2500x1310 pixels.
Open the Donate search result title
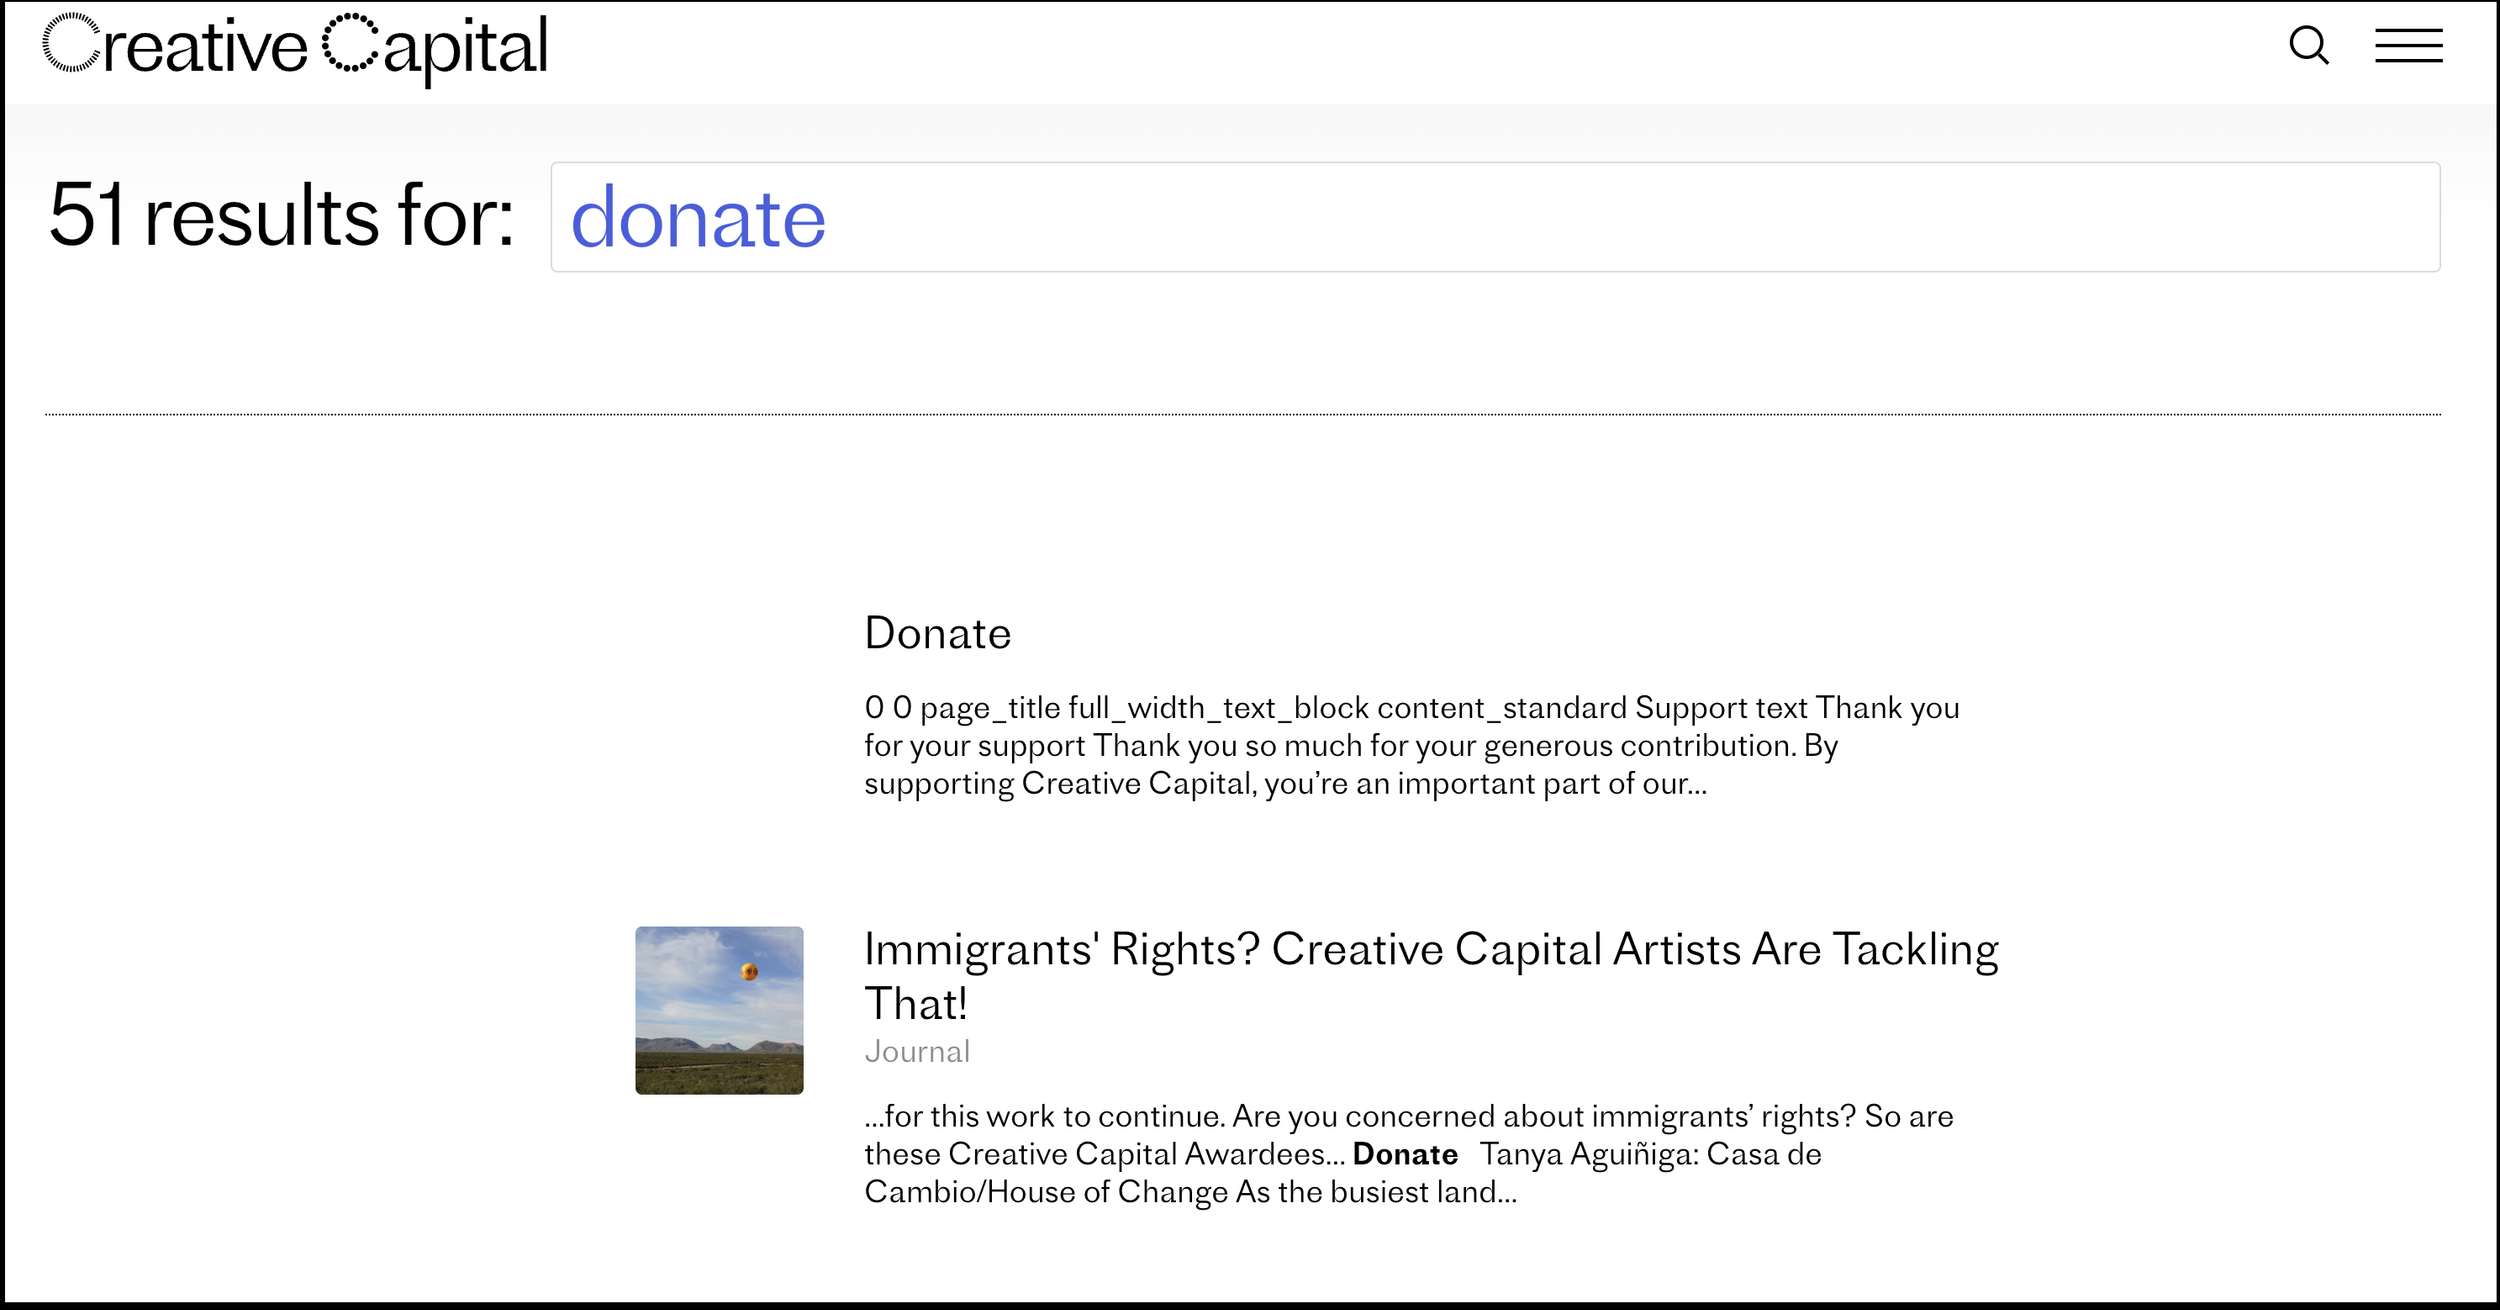[937, 633]
